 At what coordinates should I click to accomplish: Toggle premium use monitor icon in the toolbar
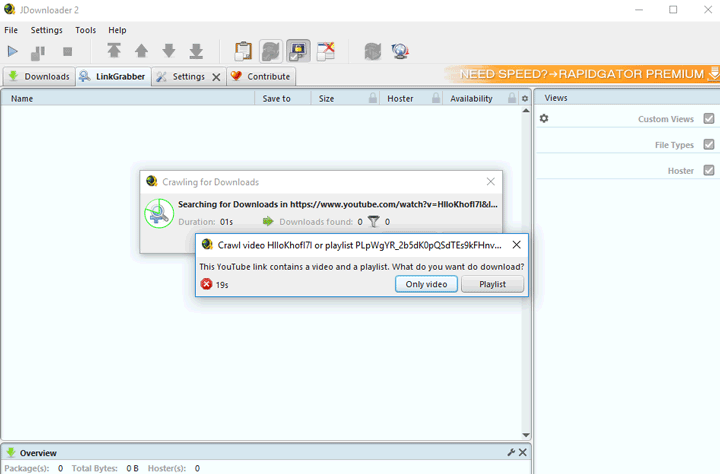click(298, 51)
